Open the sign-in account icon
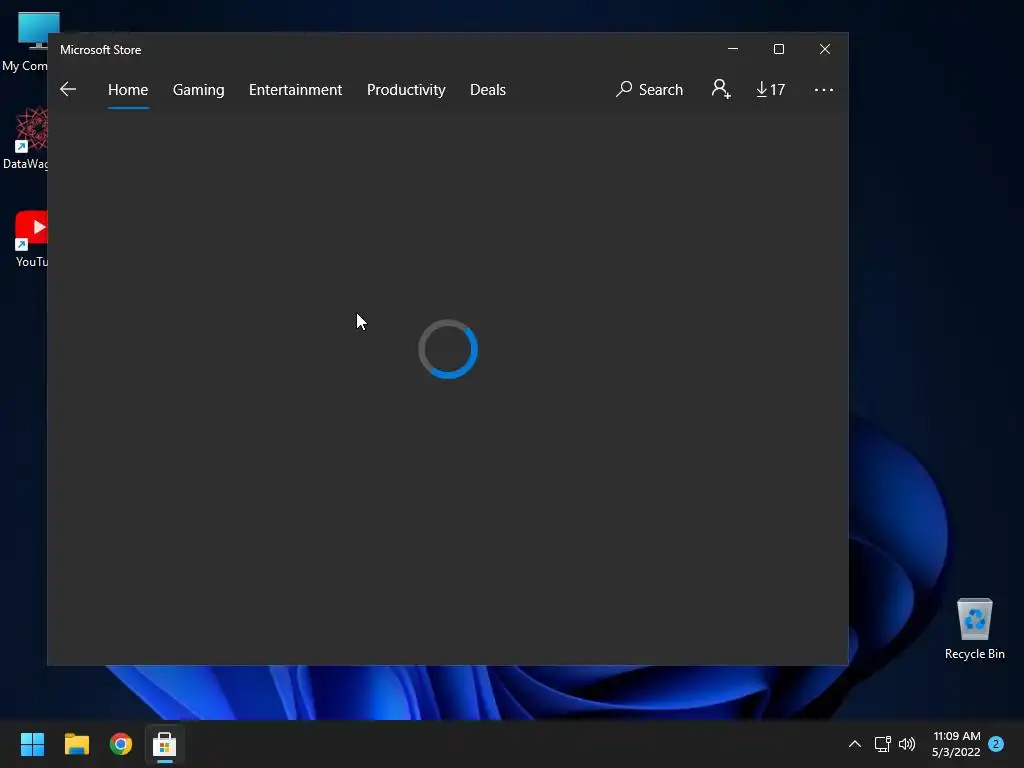This screenshot has height=768, width=1024. pos(721,89)
